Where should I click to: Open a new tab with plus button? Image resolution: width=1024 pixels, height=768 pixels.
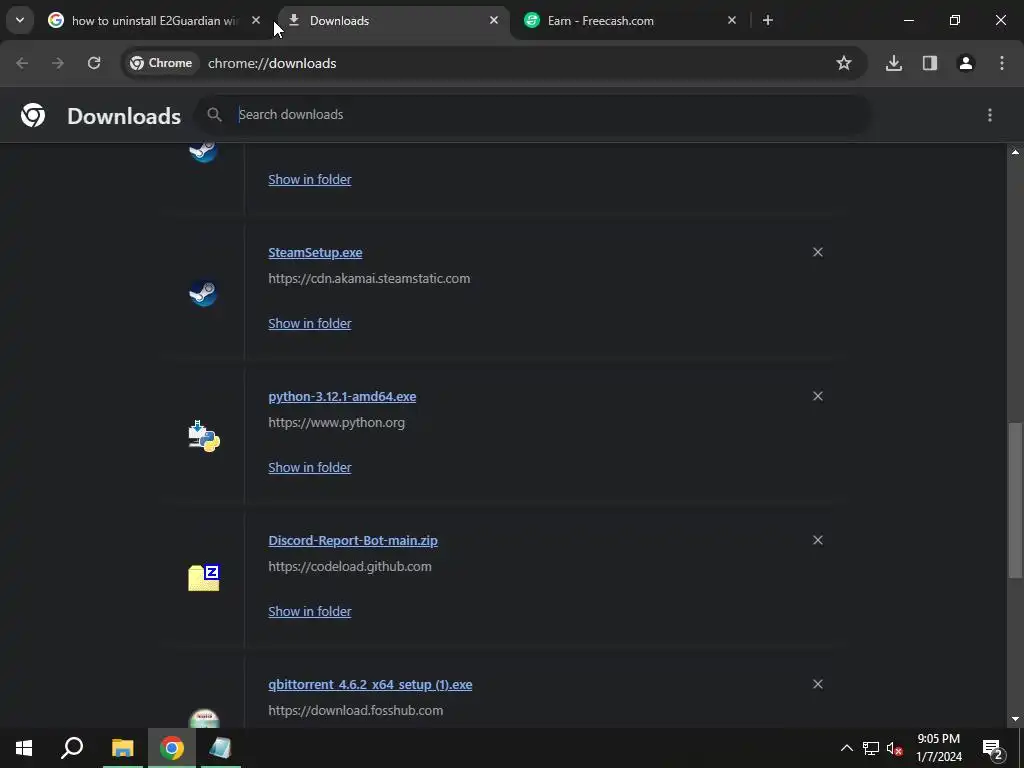pos(768,21)
